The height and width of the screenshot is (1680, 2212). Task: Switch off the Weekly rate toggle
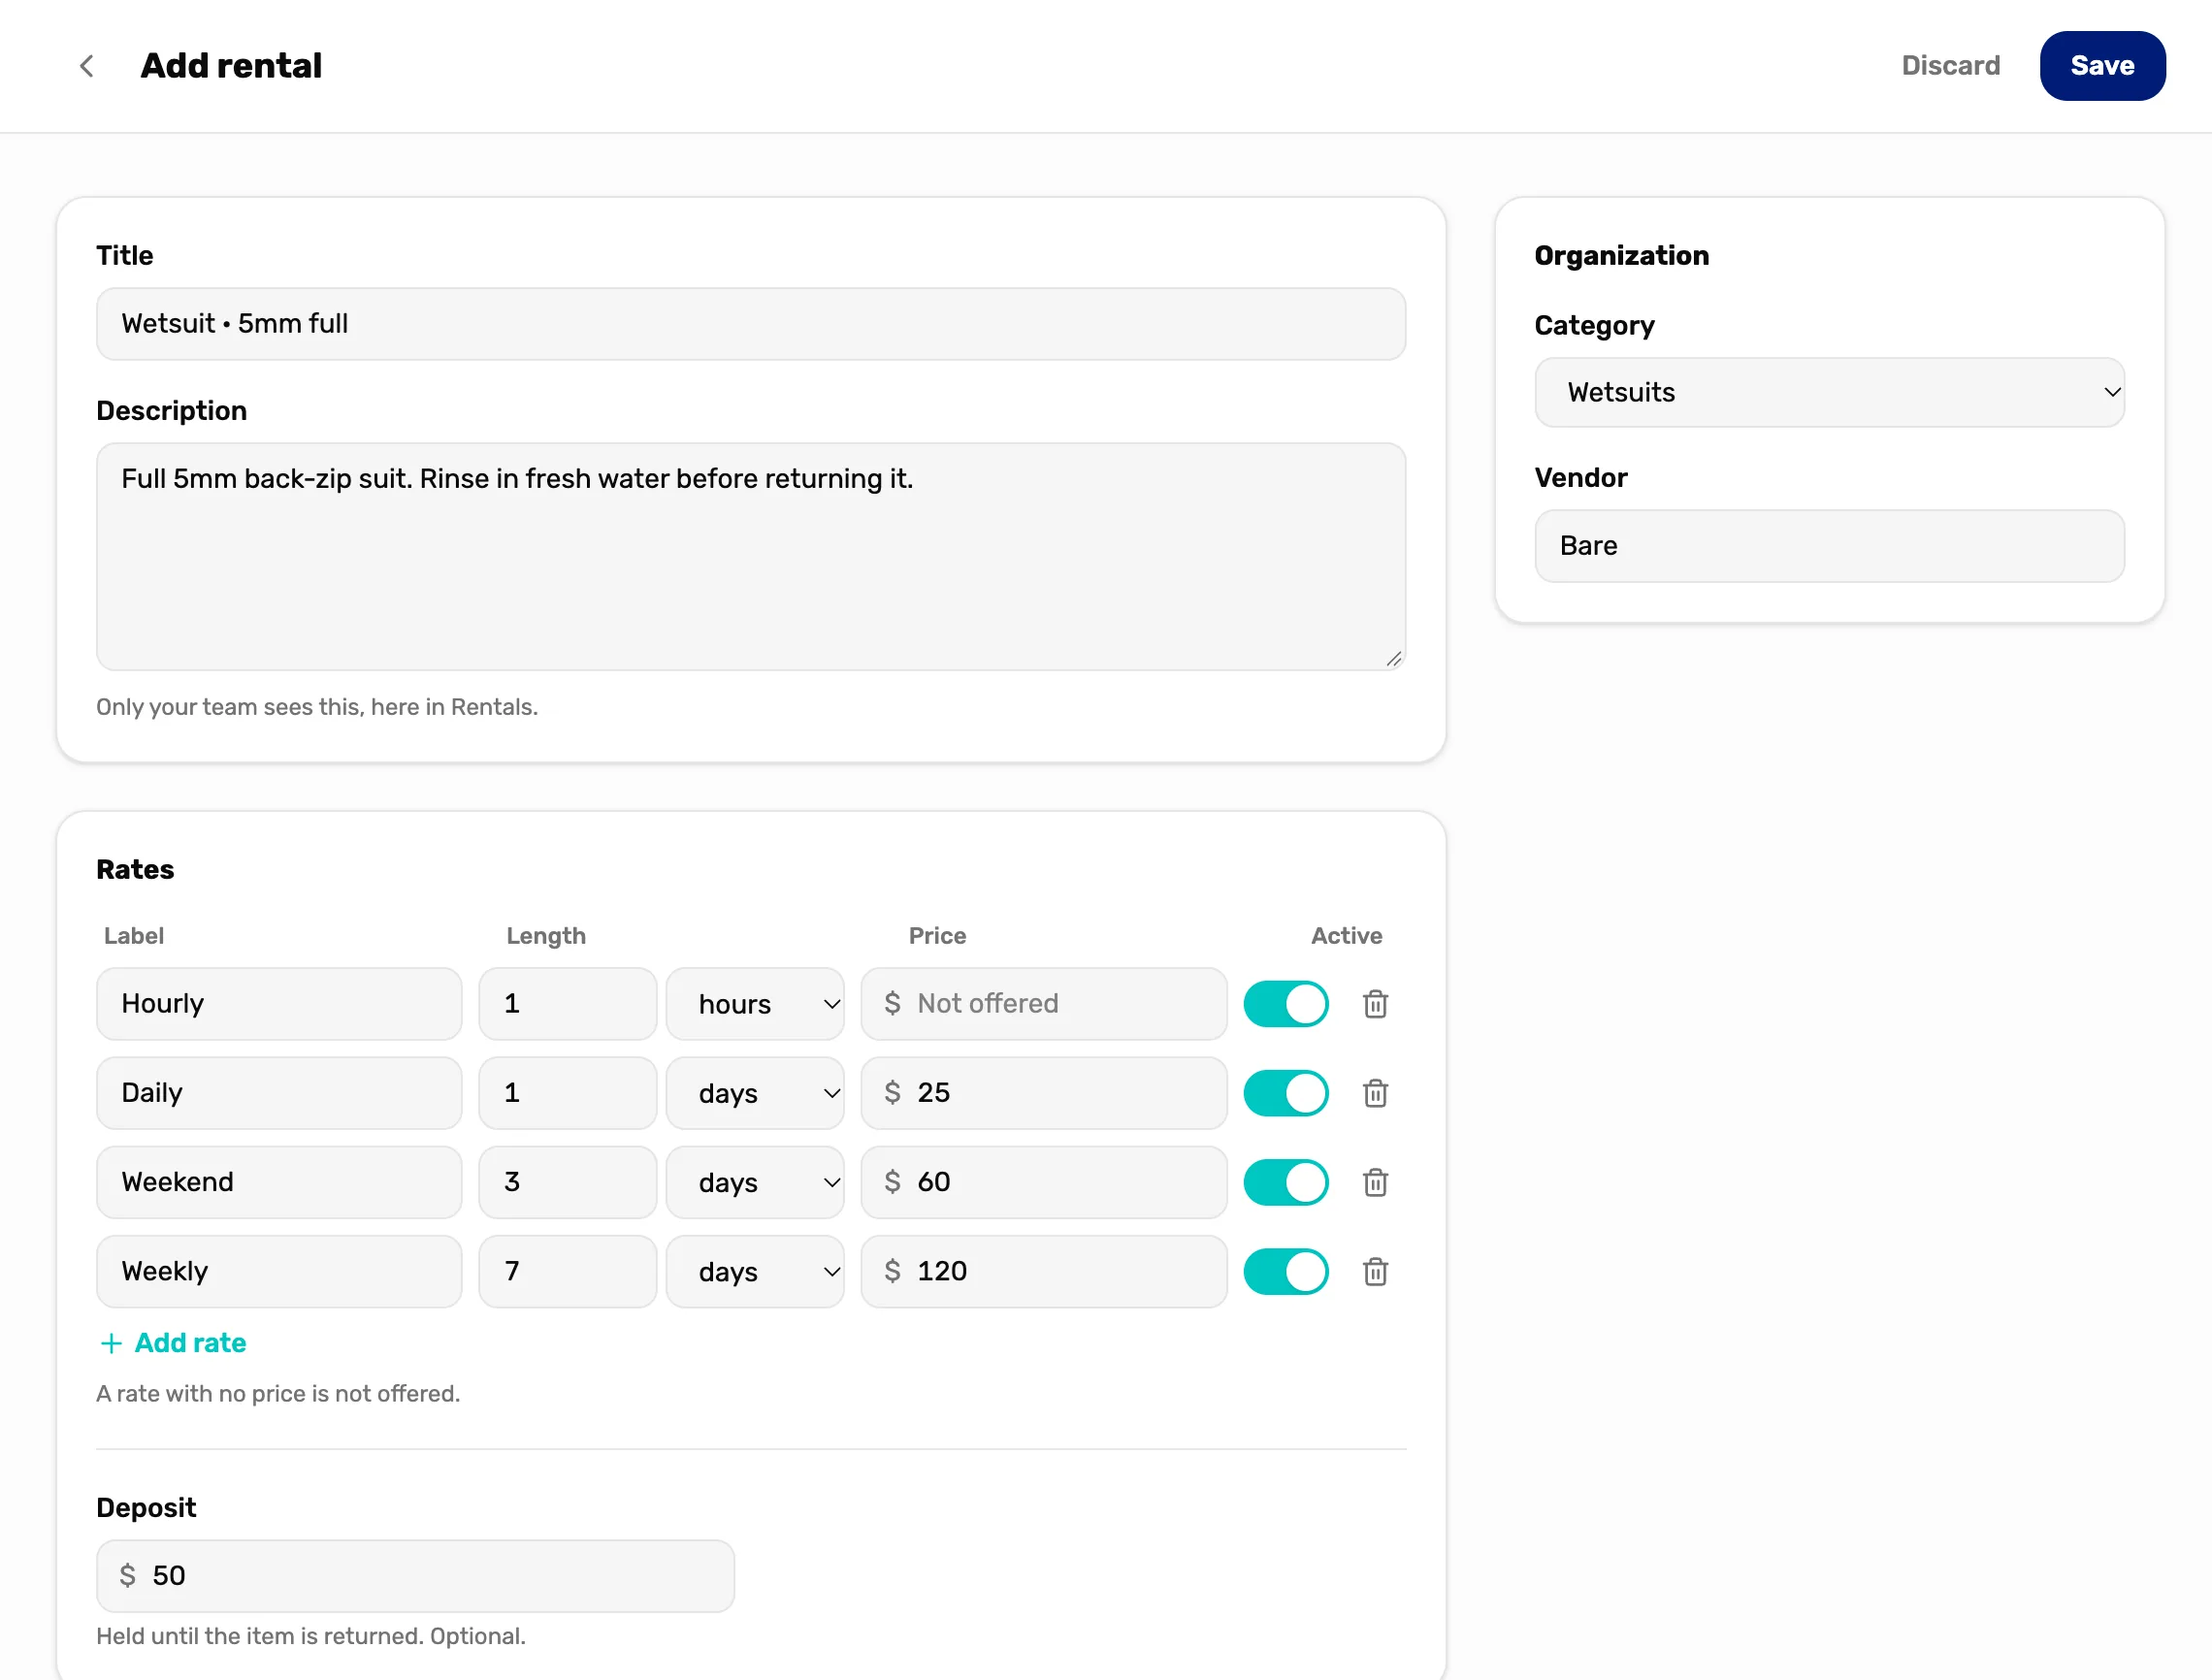click(1286, 1272)
